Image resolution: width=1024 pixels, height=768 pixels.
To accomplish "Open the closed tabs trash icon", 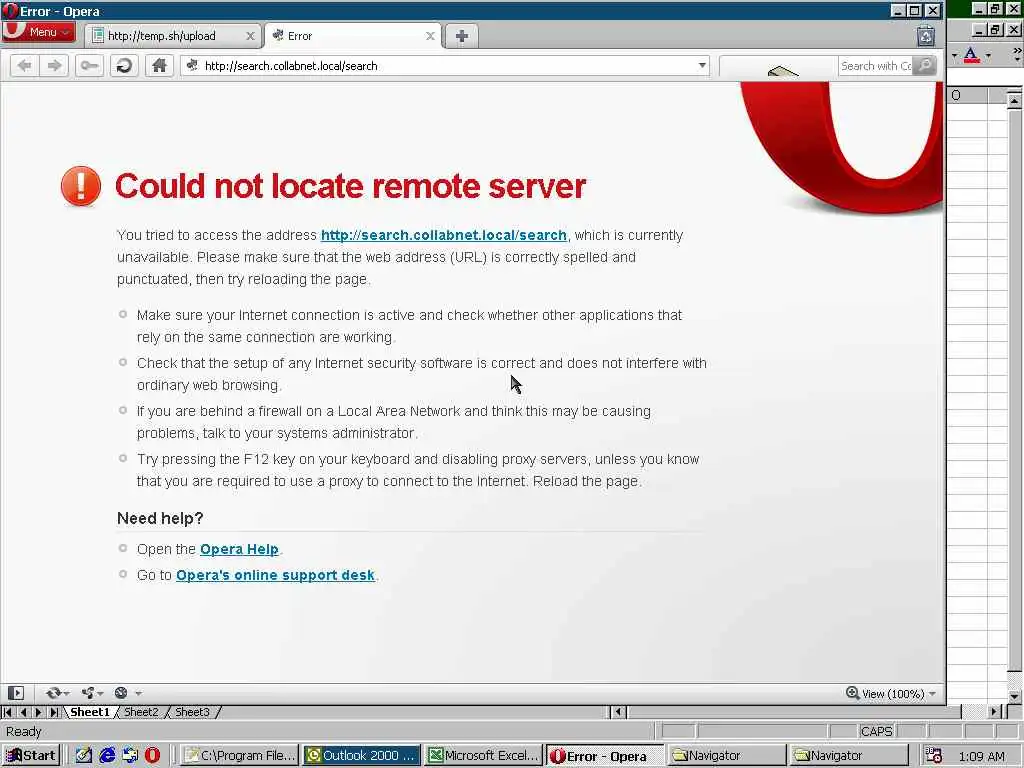I will [x=925, y=35].
